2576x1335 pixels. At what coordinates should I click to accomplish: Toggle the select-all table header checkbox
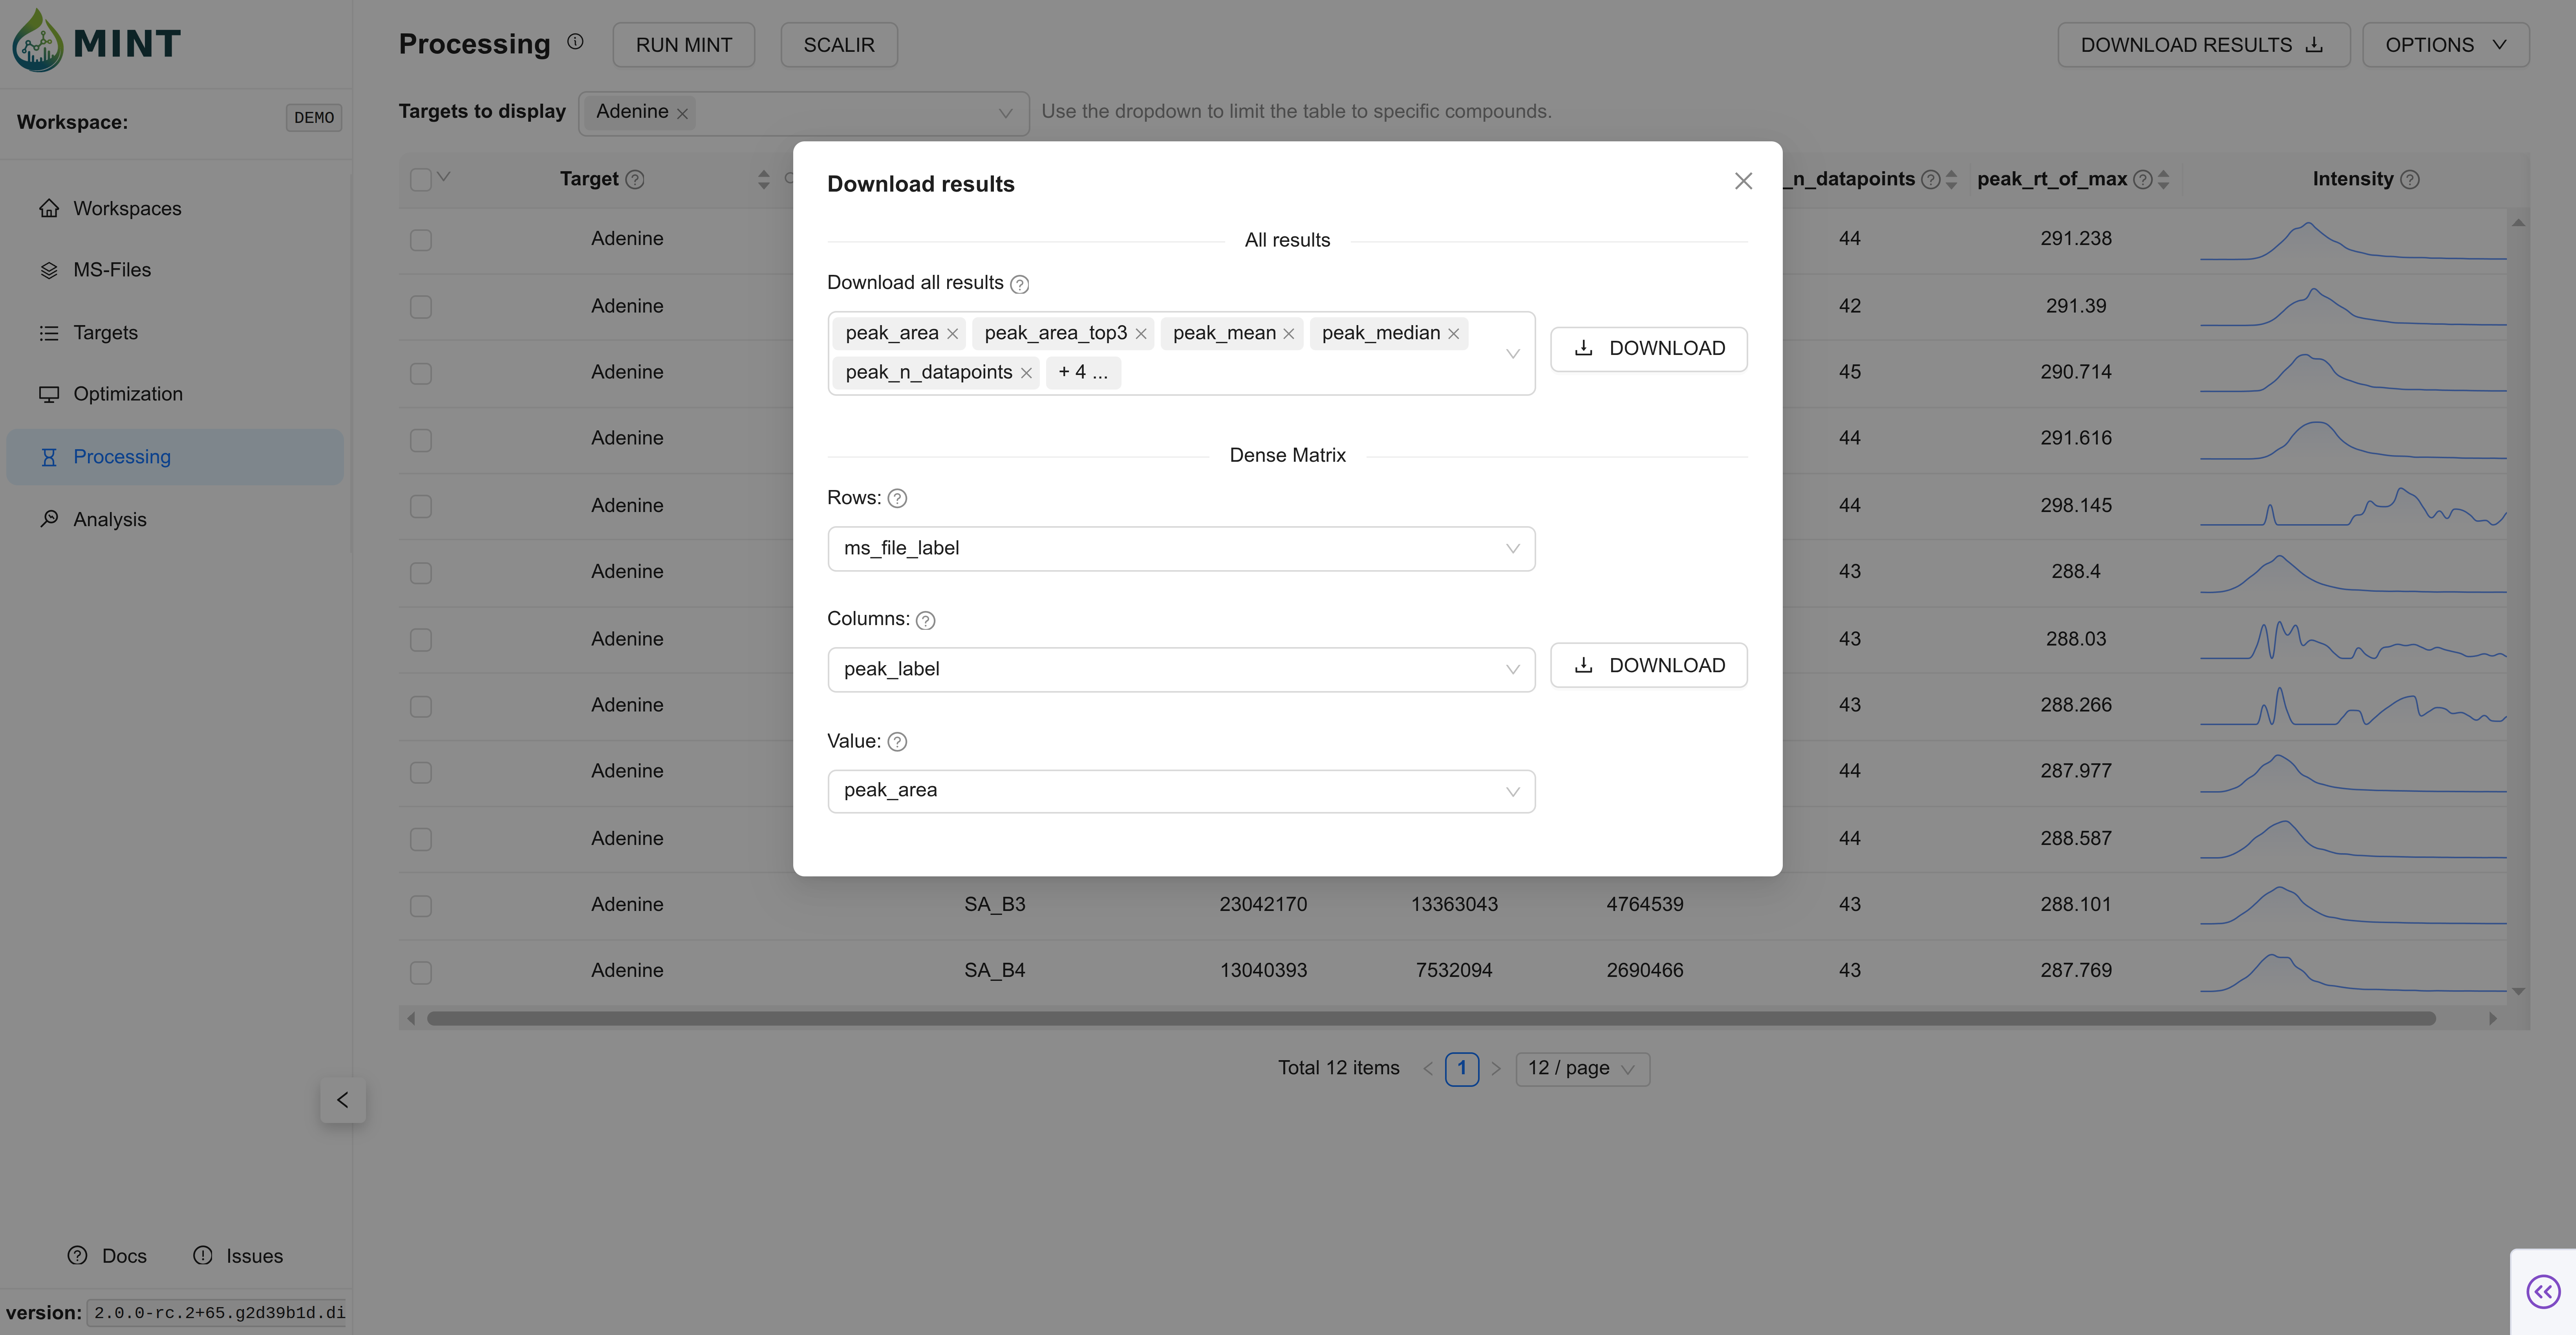(421, 179)
